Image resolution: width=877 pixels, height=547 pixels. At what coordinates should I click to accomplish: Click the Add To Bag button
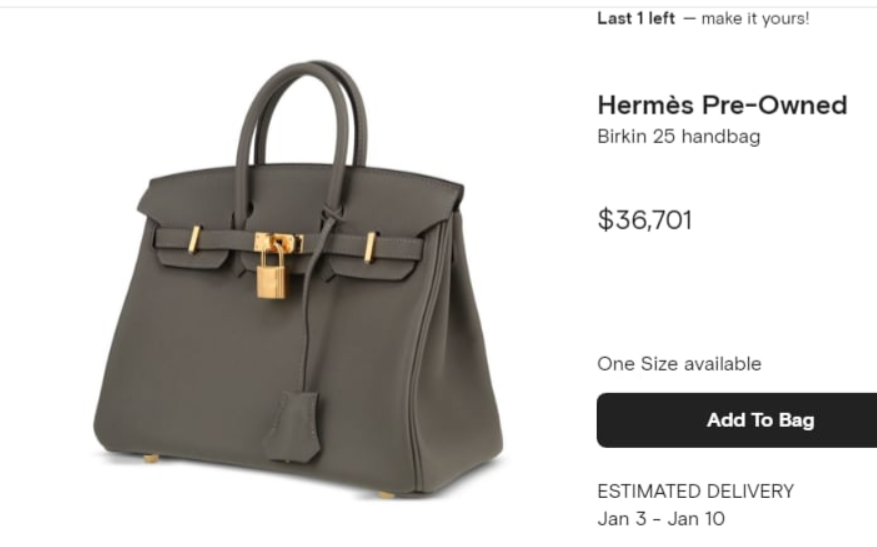coord(737,420)
